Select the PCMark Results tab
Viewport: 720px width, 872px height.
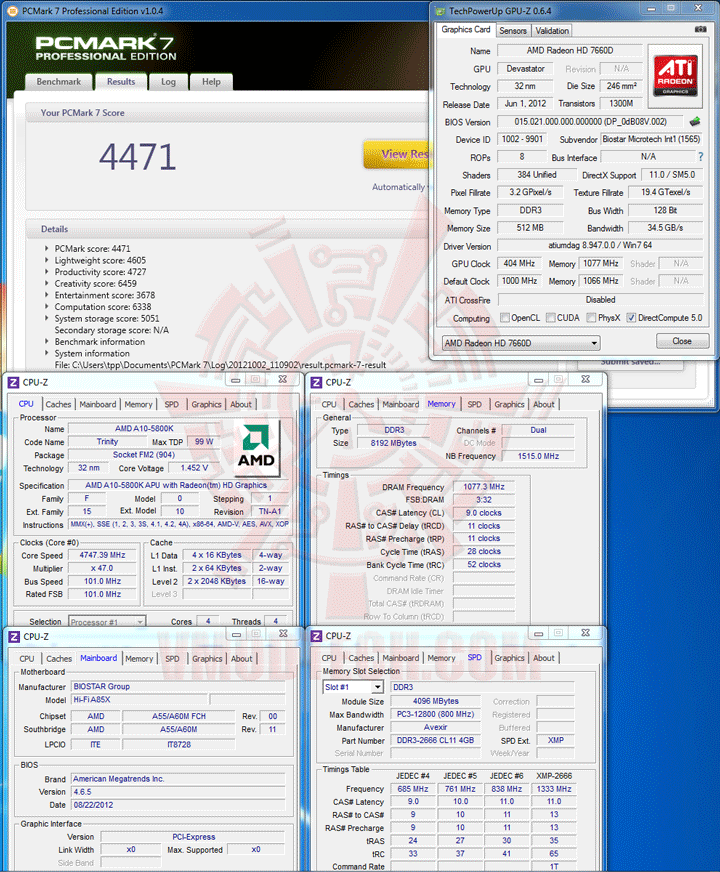coord(121,82)
